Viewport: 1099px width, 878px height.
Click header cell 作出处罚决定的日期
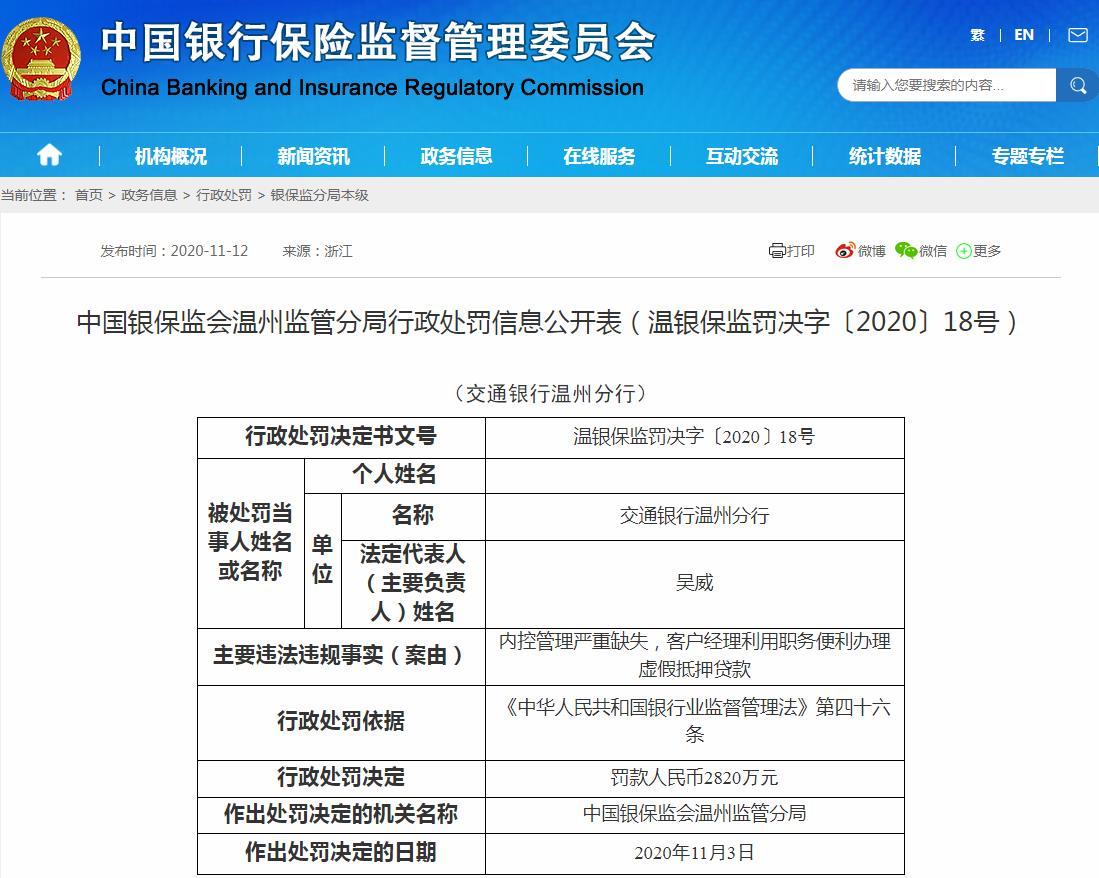point(341,853)
